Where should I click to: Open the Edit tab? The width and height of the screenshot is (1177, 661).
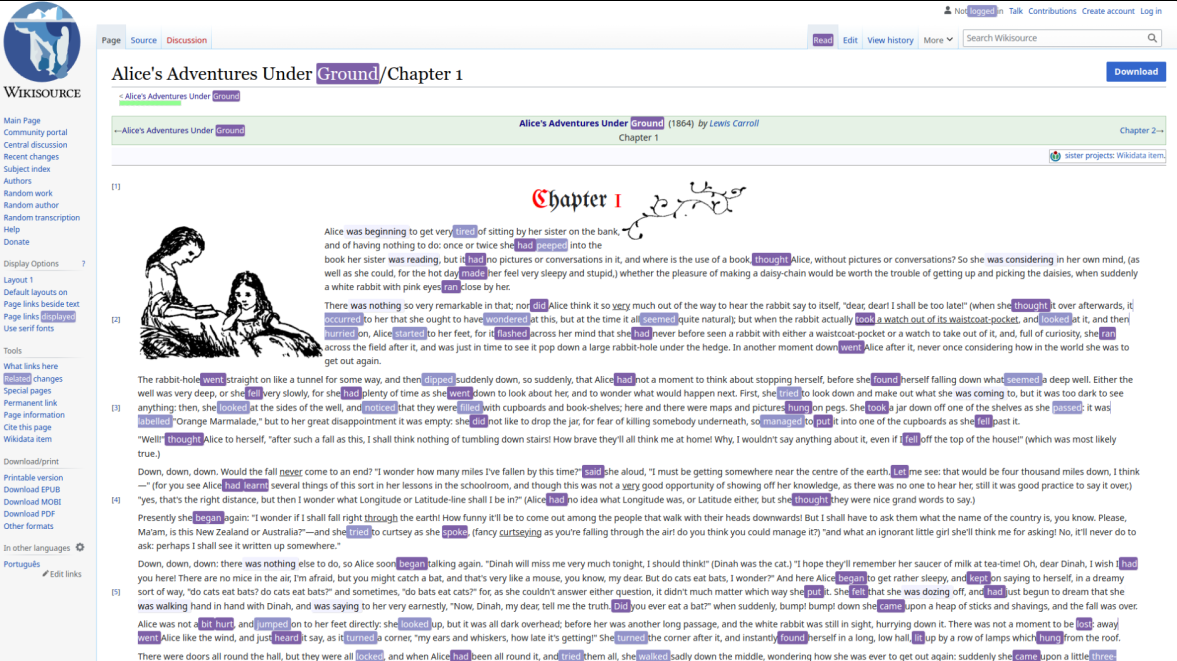[x=850, y=40]
